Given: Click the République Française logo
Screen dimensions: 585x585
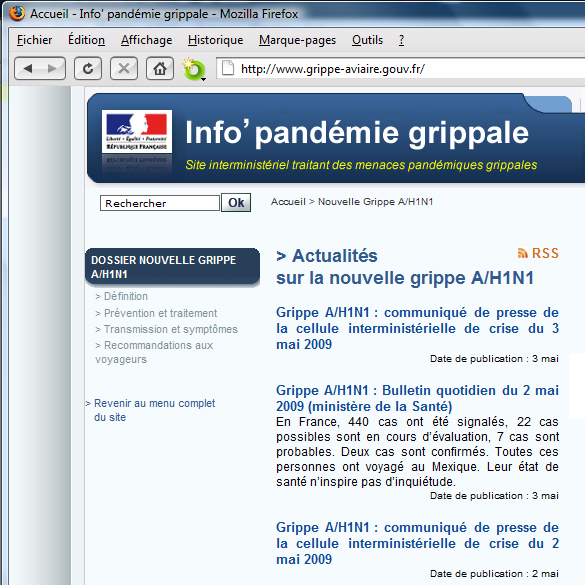Looking at the screenshot, I should coord(137,131).
